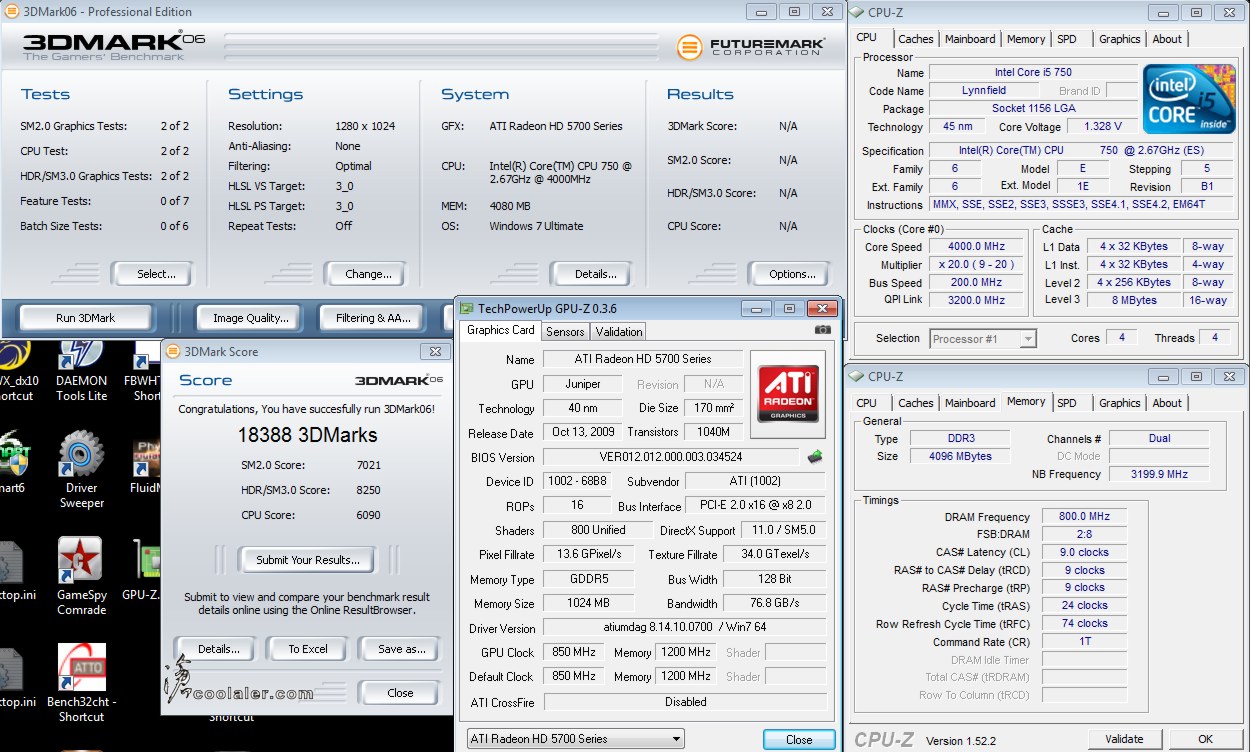Select the Graphics Card tab in GPU-Z
1250x752 pixels.
coord(501,330)
